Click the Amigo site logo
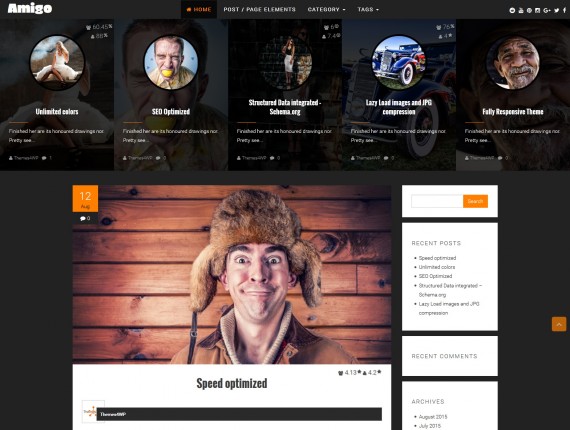 pos(30,8)
